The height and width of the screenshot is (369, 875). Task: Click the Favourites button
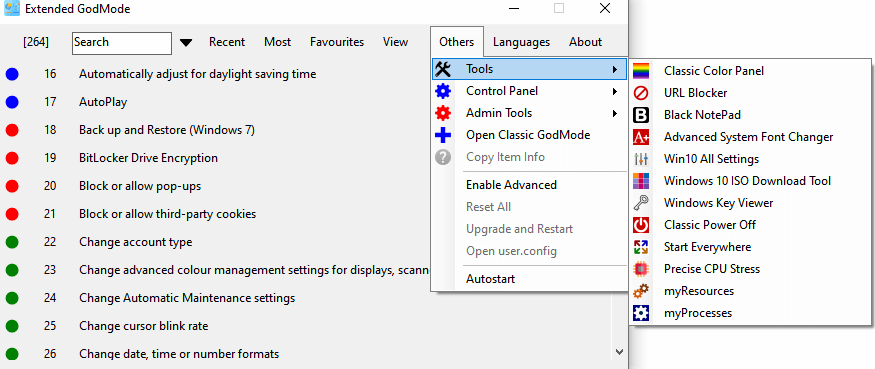click(337, 42)
